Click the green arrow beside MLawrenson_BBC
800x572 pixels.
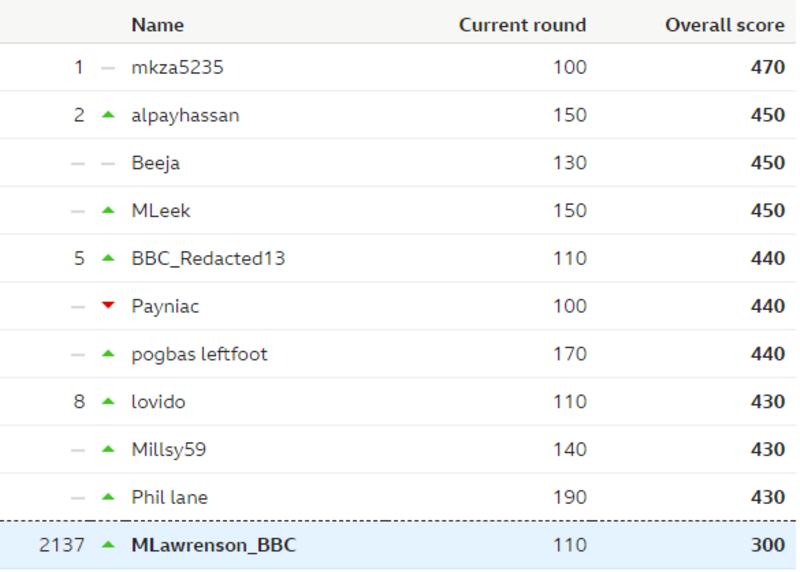tap(108, 545)
